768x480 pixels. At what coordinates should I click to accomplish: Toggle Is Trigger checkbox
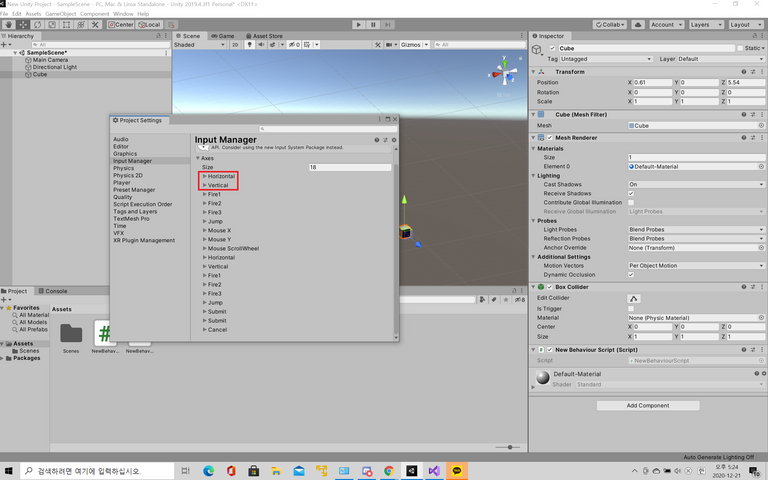631,309
